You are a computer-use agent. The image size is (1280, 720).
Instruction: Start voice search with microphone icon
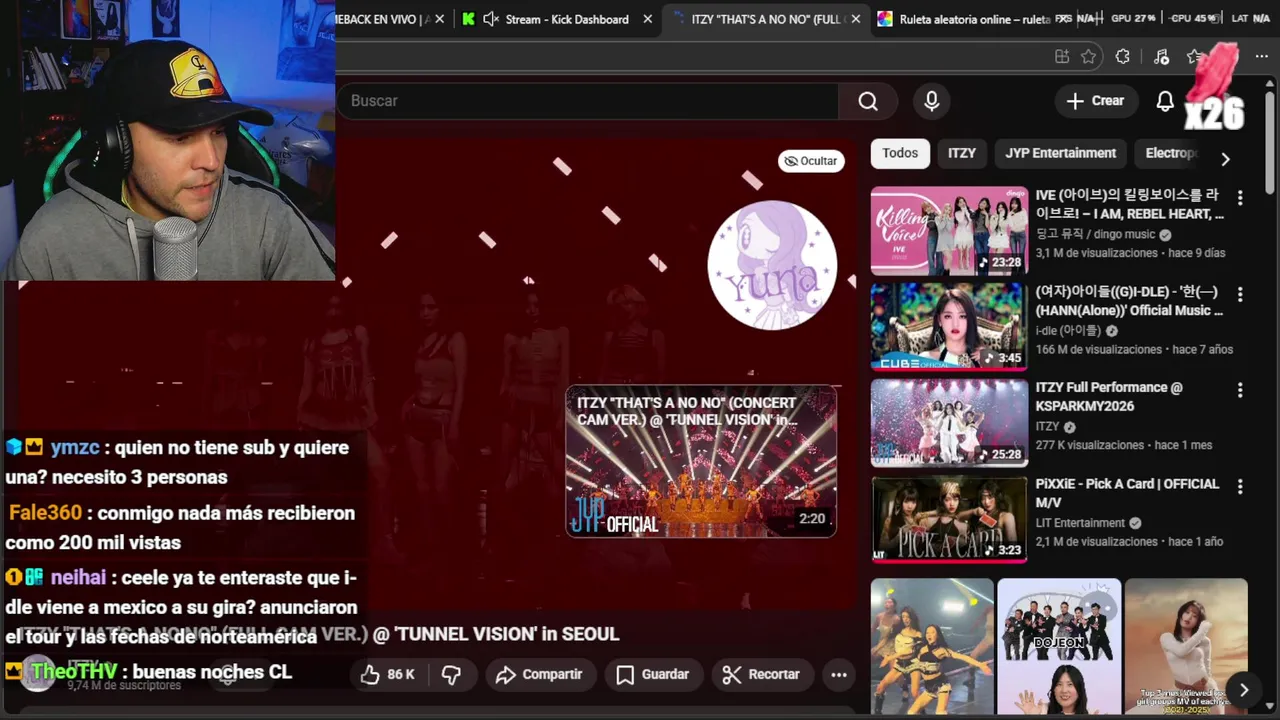[x=932, y=101]
